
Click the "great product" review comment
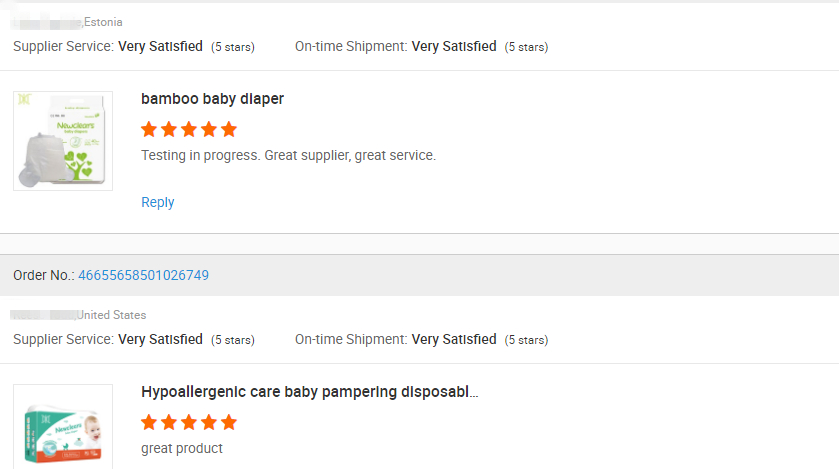182,448
